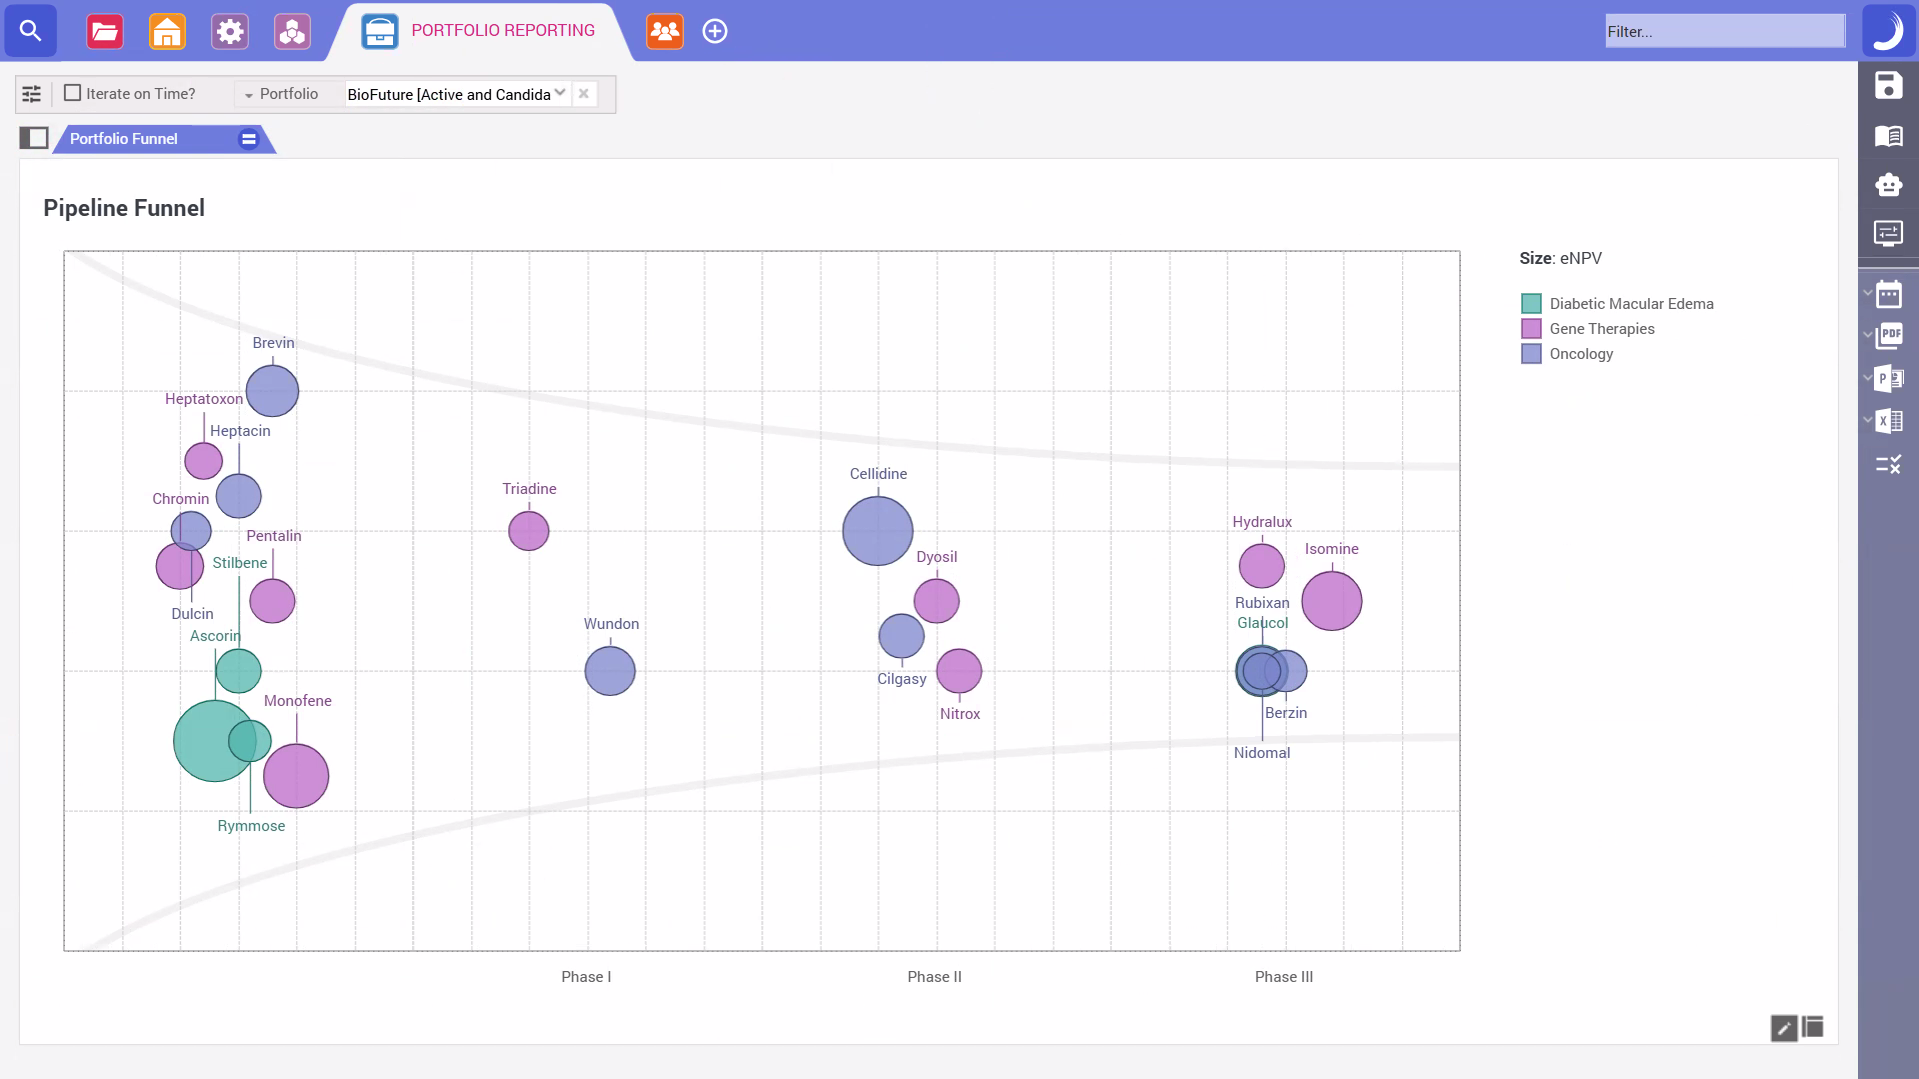Export the report to PDF
Screen dimensions: 1919x1079
1889,336
